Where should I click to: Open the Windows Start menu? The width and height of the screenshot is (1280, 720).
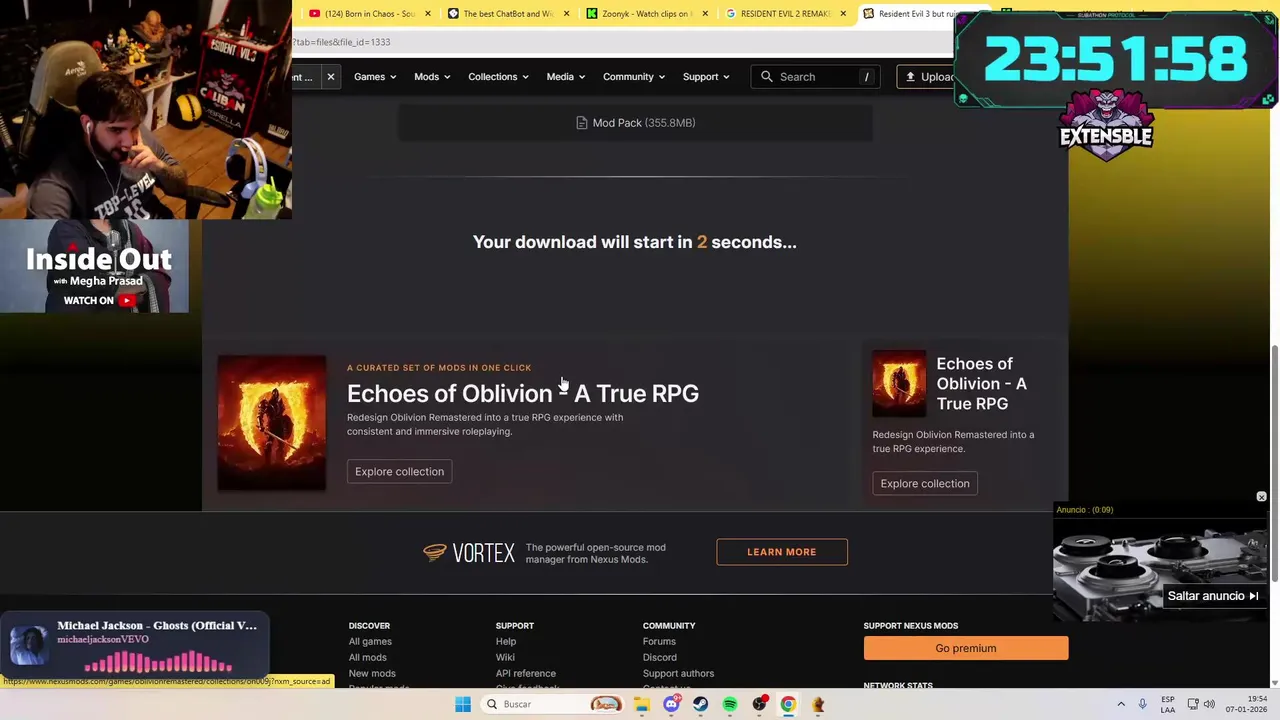[463, 705]
